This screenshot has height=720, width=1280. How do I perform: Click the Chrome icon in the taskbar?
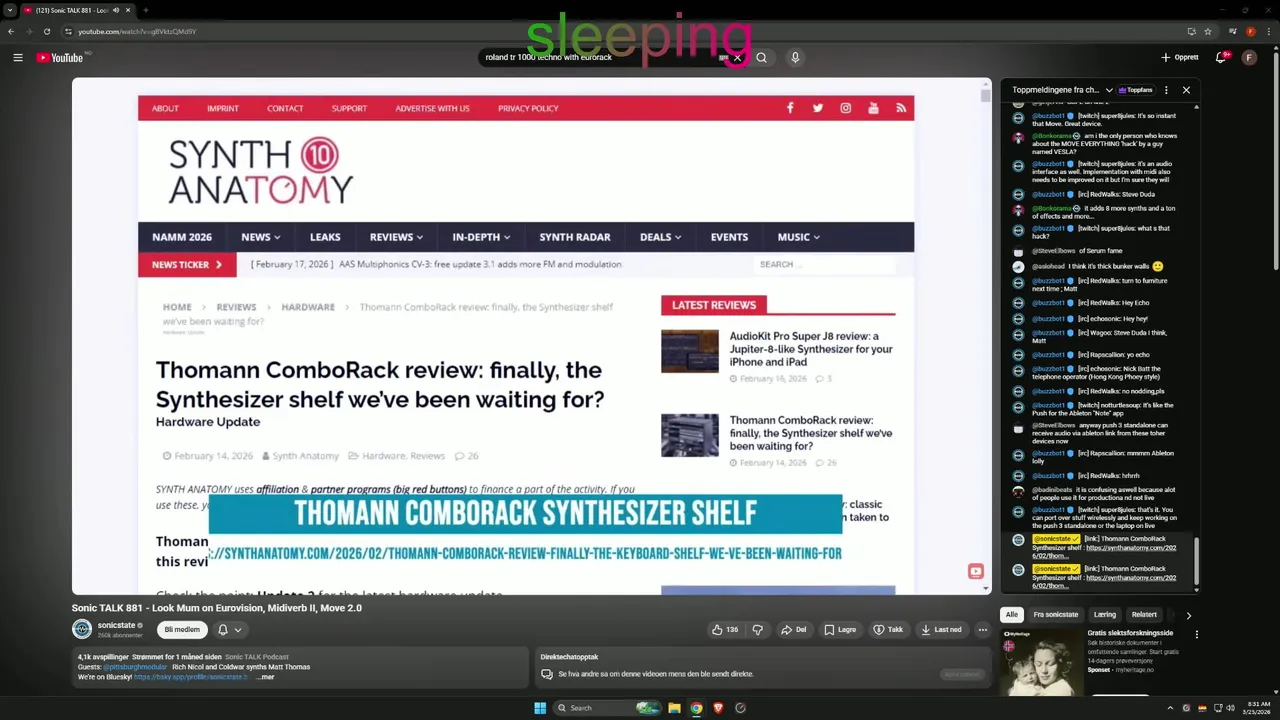696,708
